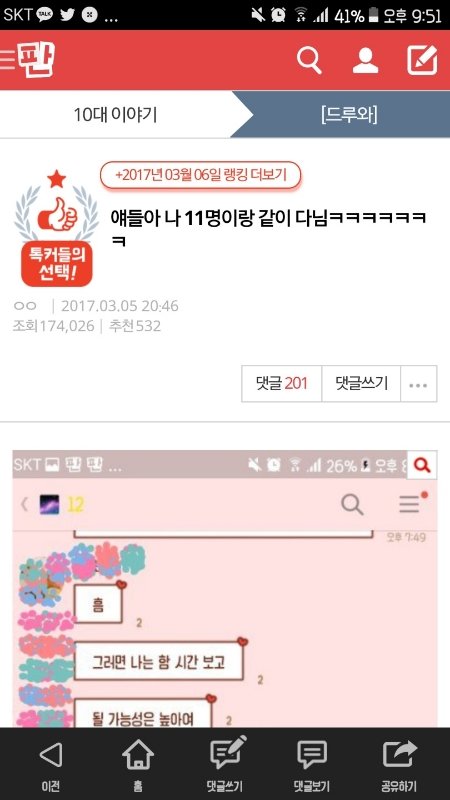450x800 pixels.
Task: Open search with the magnifier icon
Action: 309,61
